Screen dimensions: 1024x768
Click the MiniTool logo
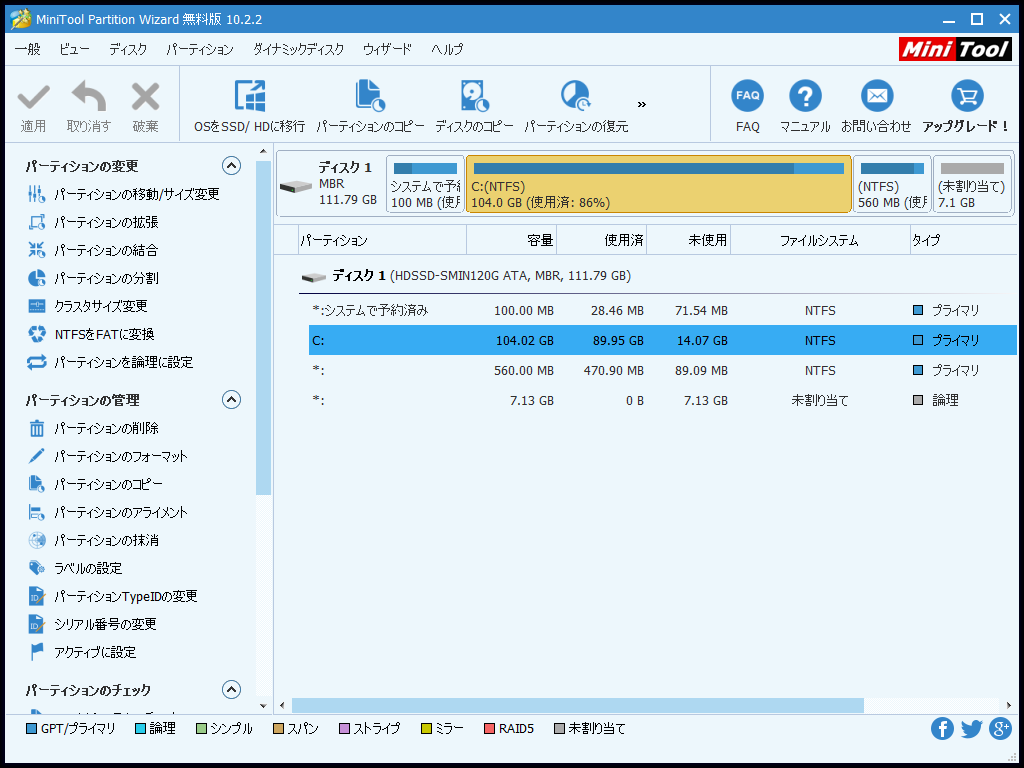point(955,49)
